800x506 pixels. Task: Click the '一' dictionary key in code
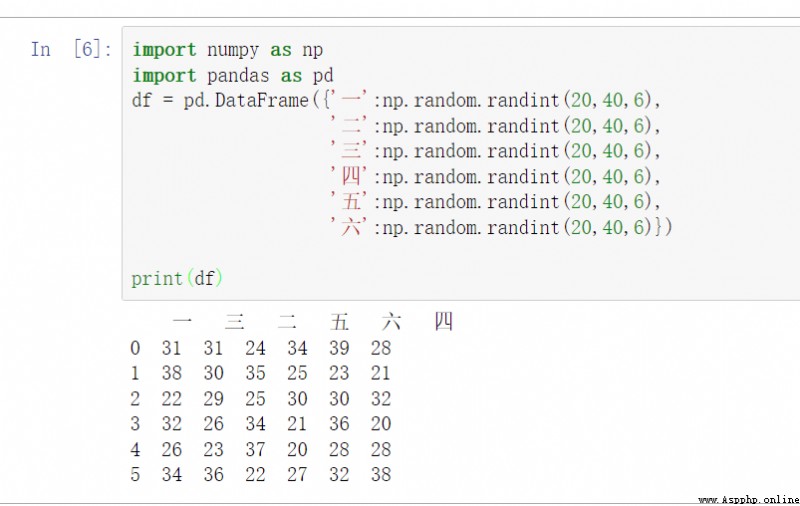(x=349, y=99)
